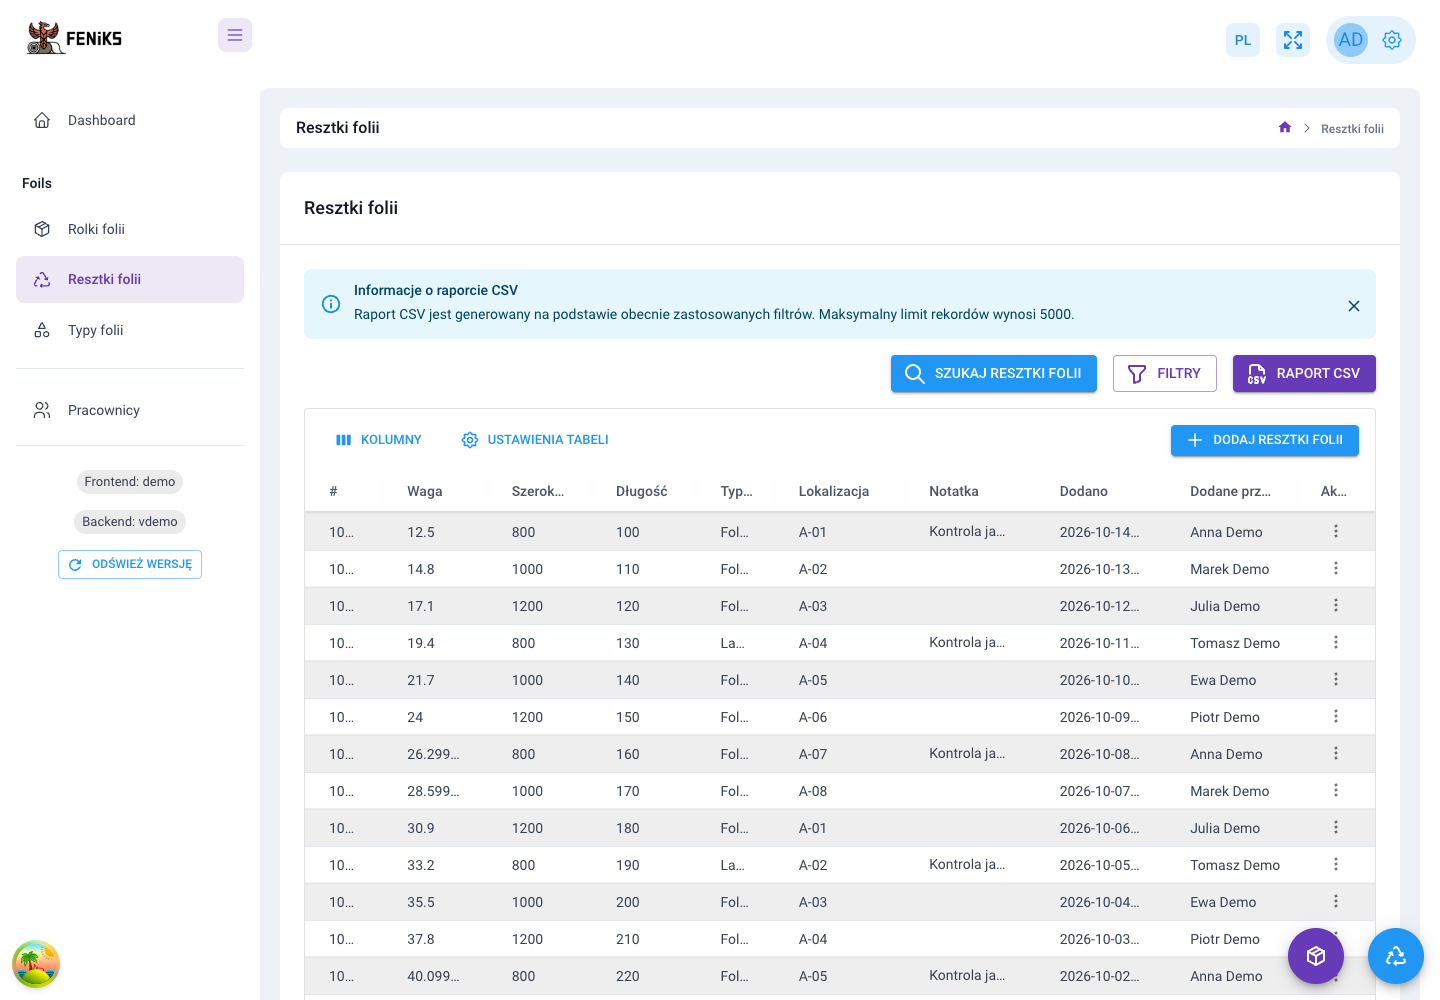Click the info icon in CSV banner
The height and width of the screenshot is (1000, 1440).
tap(331, 304)
